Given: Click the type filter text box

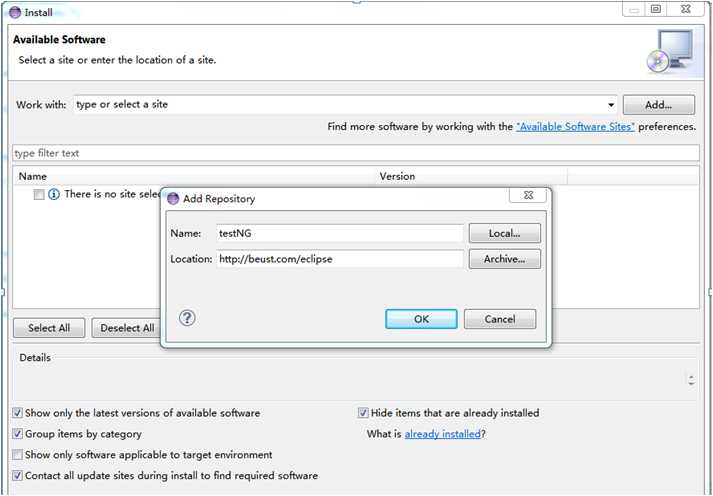Looking at the screenshot, I should point(356,153).
